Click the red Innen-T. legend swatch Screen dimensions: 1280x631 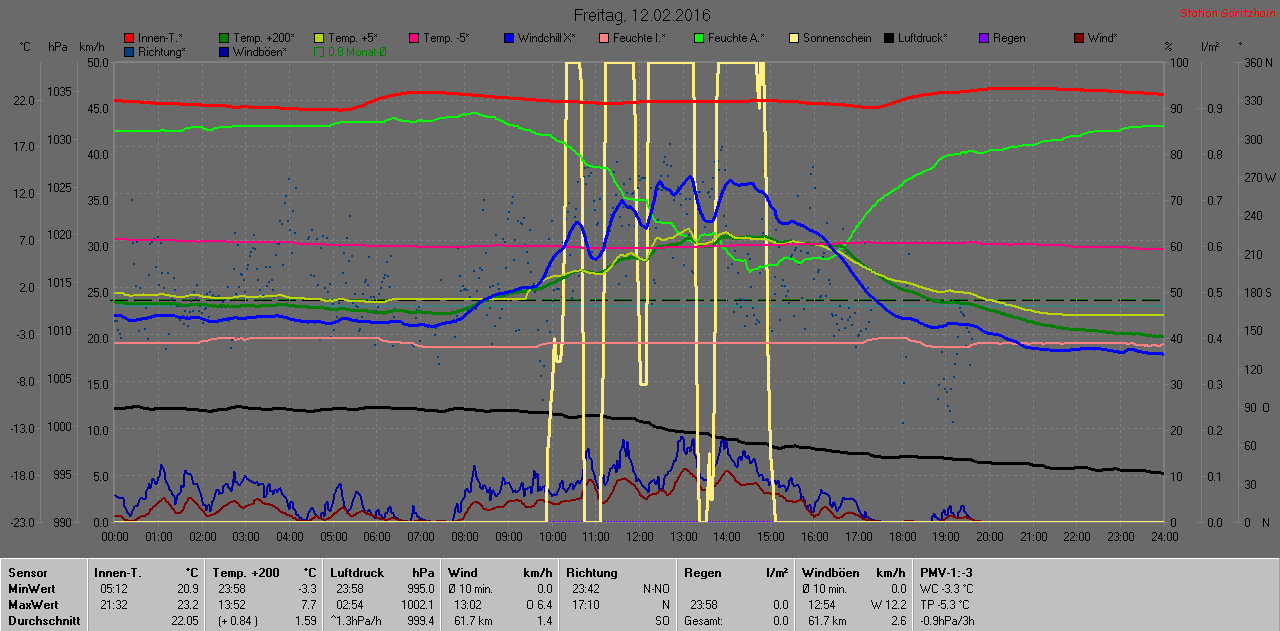coord(129,38)
